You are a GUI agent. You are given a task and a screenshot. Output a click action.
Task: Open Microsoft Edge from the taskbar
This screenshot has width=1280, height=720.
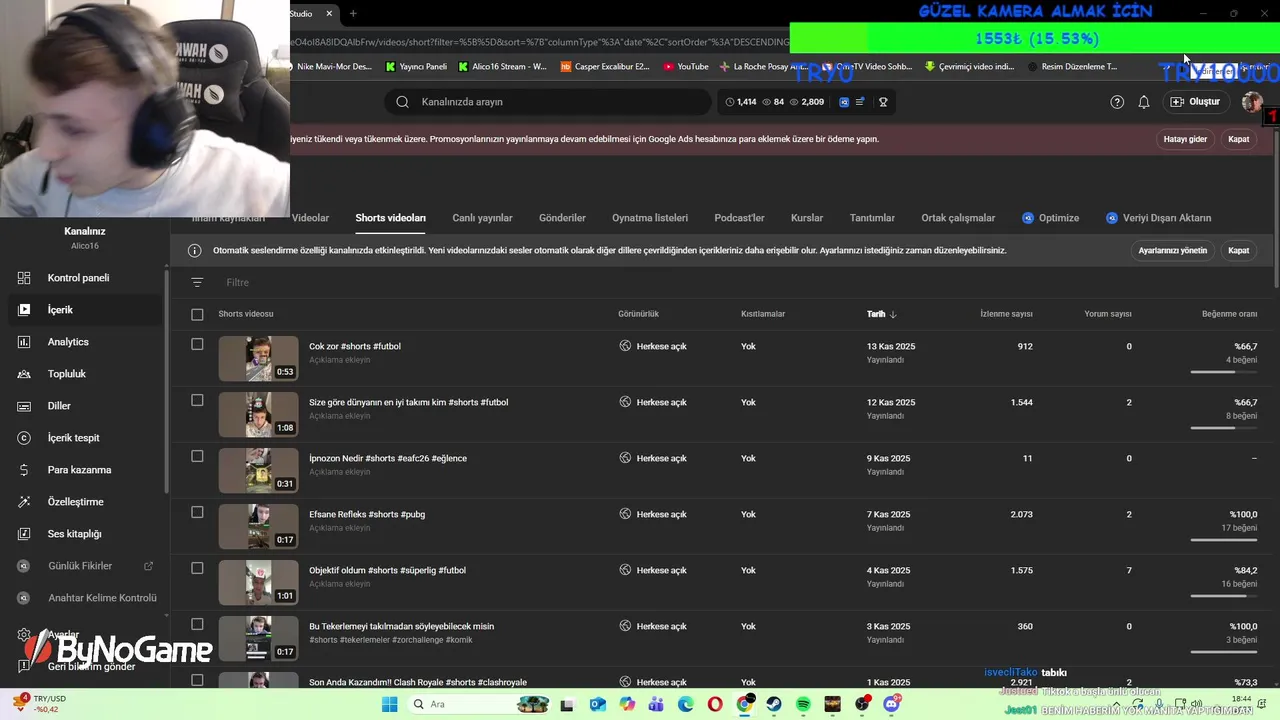(x=686, y=704)
